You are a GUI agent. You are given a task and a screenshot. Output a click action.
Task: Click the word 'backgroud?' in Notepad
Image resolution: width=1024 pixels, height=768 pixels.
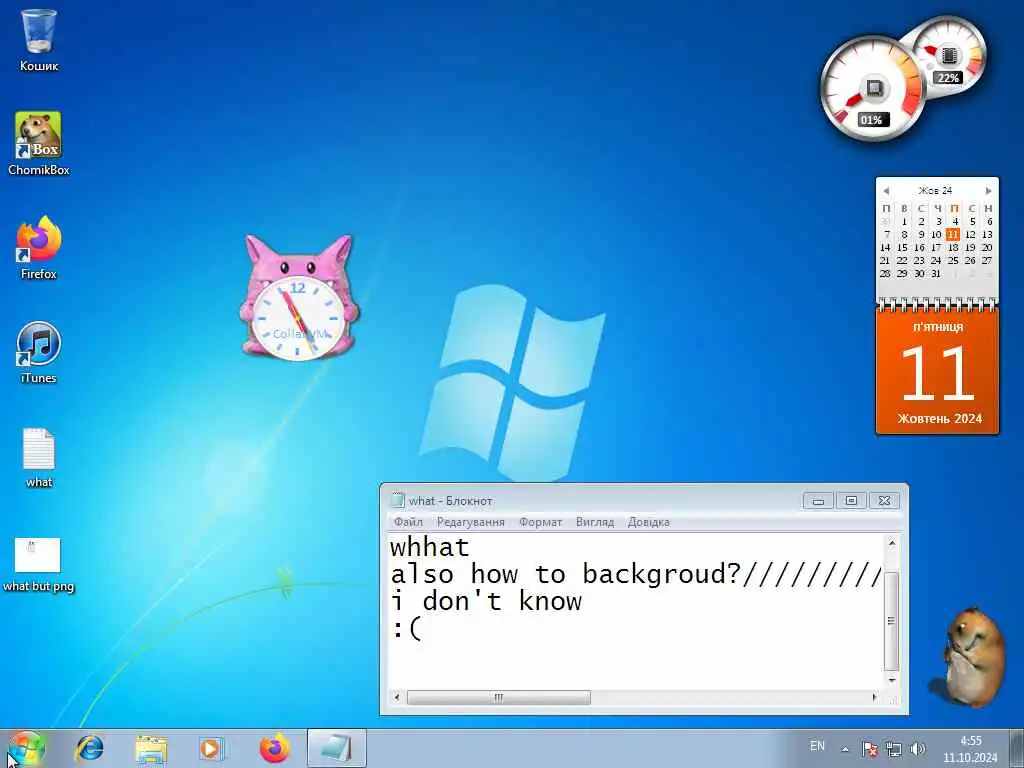661,575
